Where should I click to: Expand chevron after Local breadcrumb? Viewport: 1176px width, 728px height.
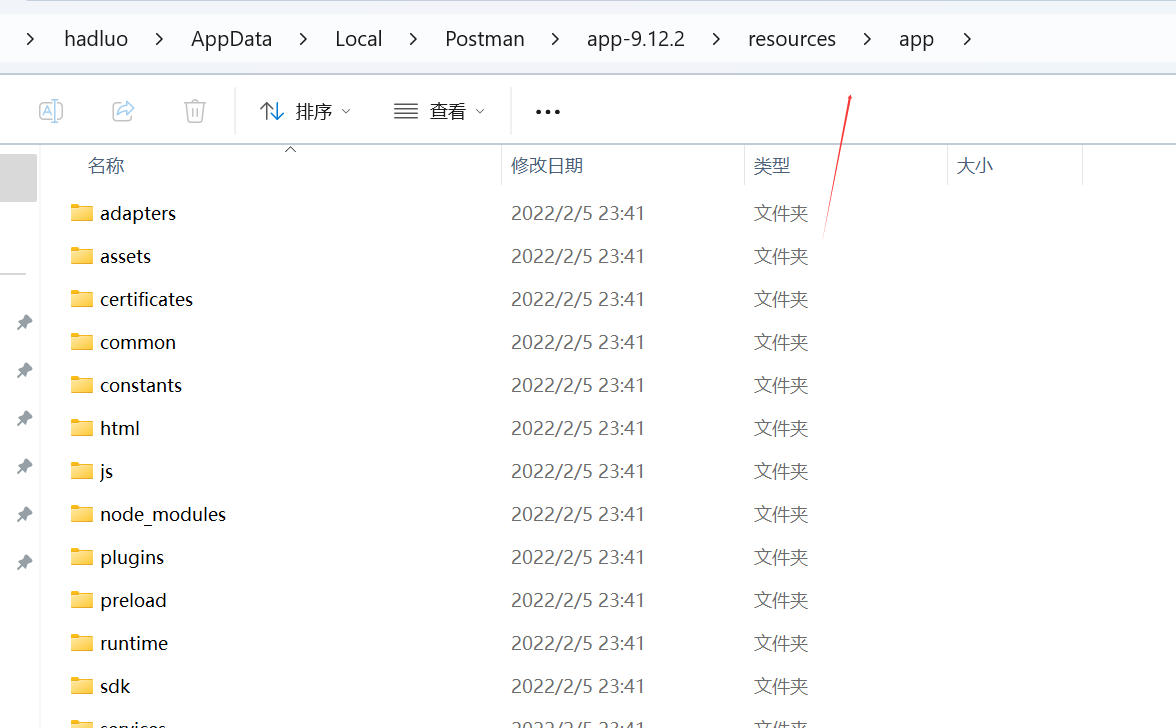413,39
